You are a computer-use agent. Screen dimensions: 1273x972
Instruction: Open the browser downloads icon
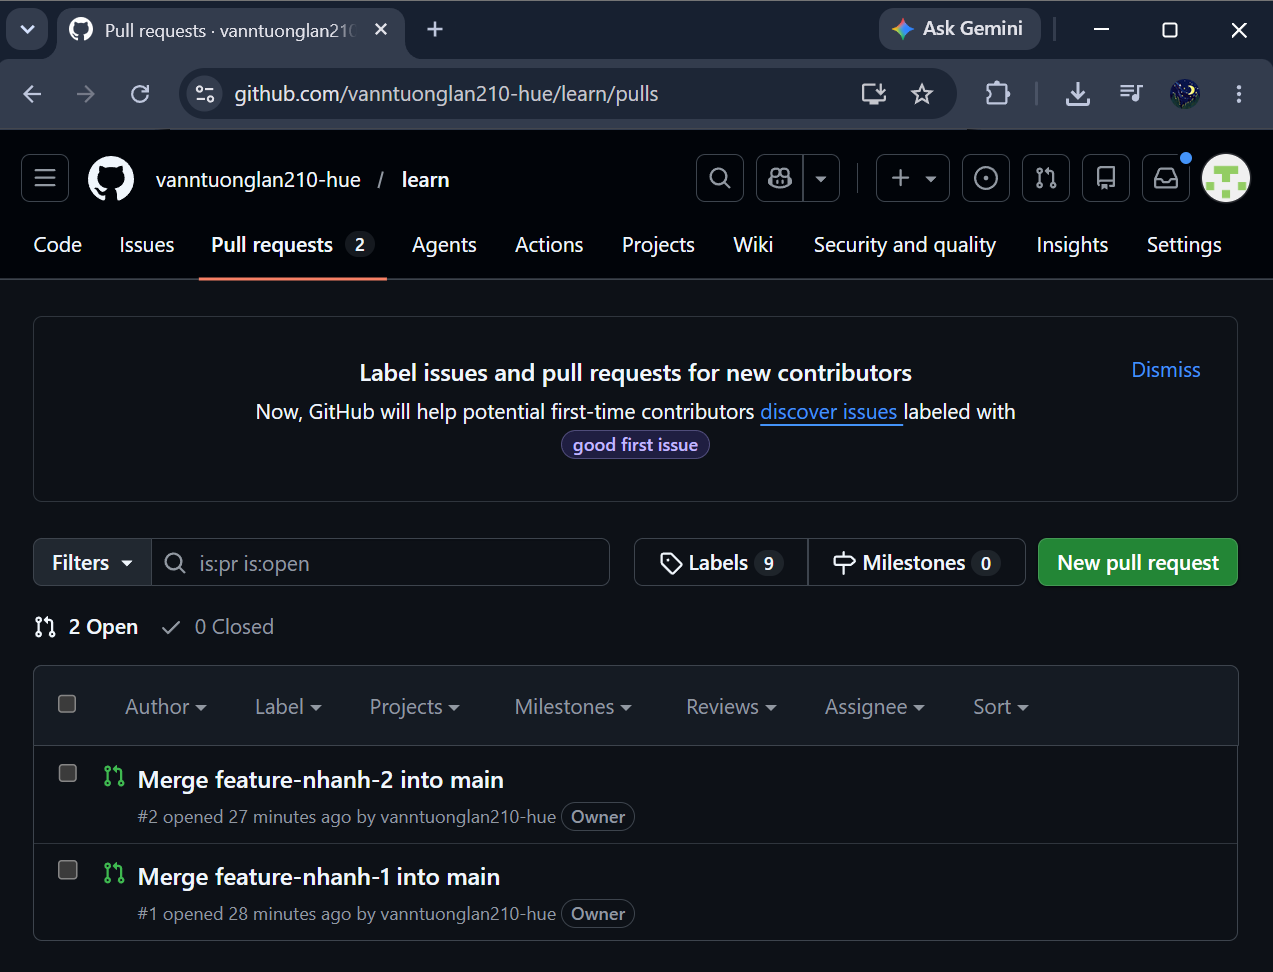(x=1078, y=94)
